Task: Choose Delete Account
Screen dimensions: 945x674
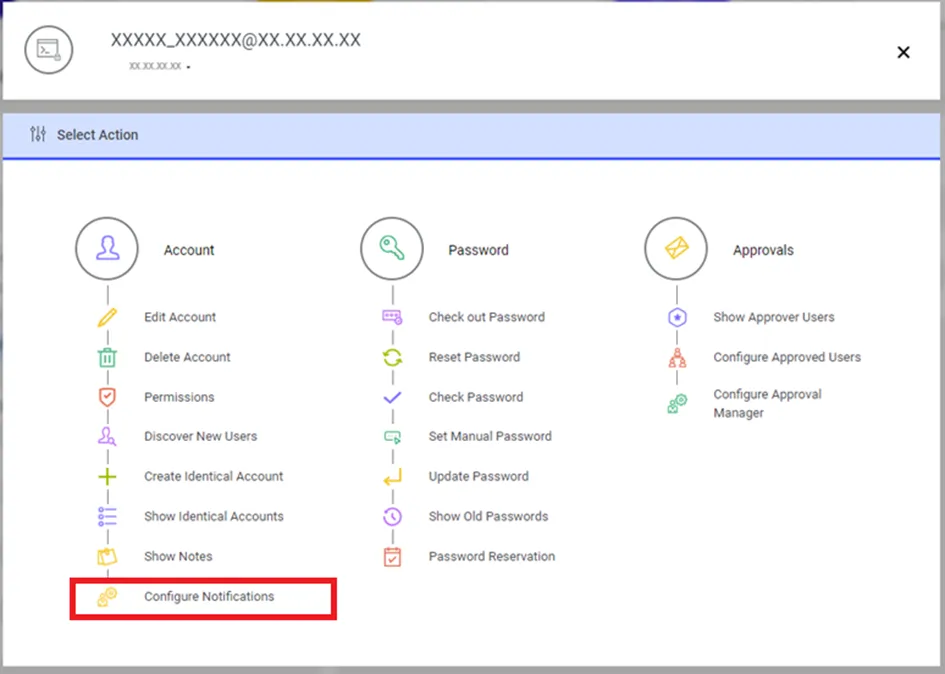Action: tap(187, 357)
